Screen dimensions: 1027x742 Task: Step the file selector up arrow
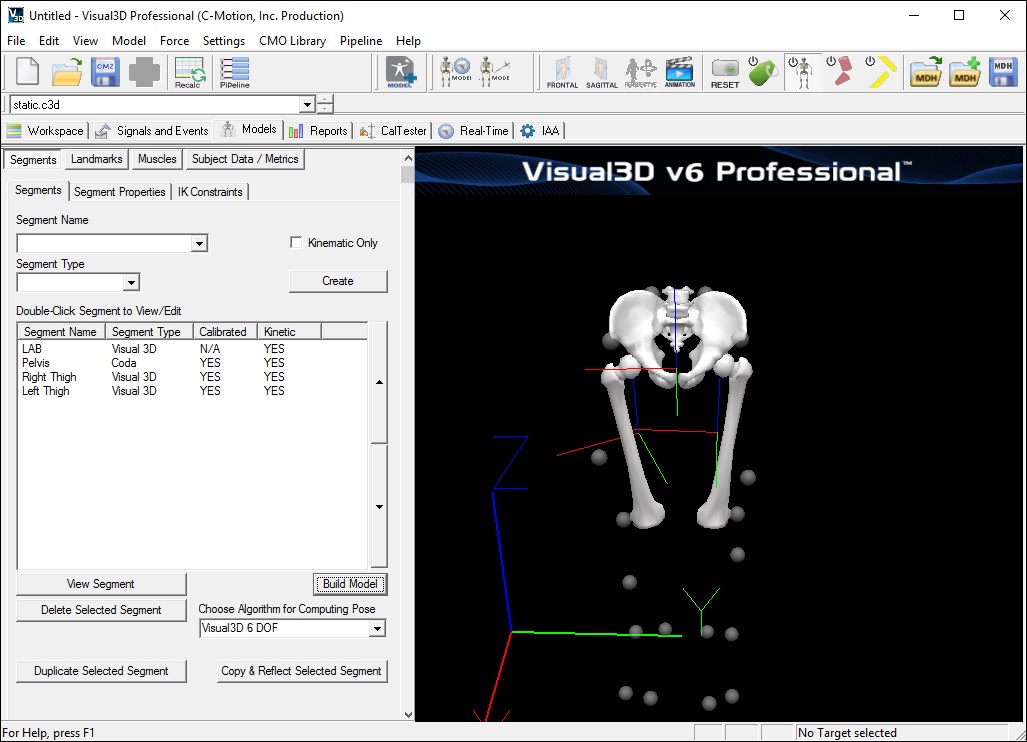coord(326,100)
